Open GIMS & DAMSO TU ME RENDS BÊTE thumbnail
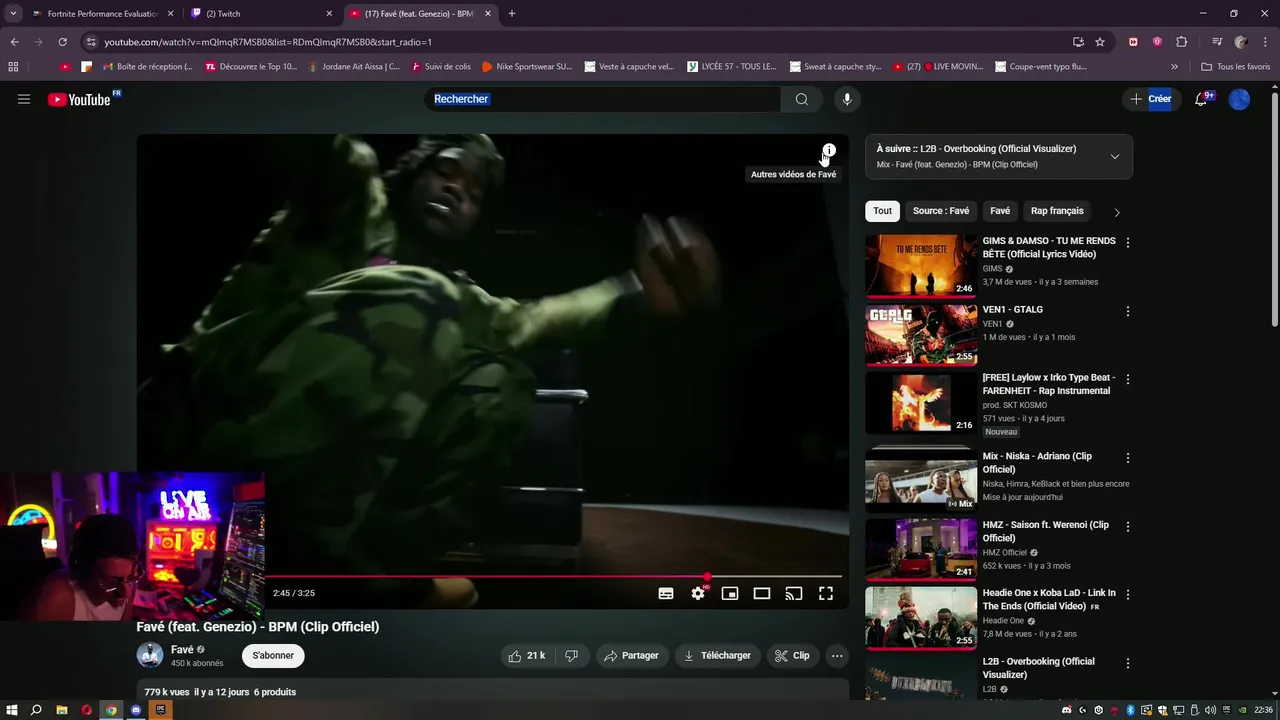Viewport: 1280px width, 720px height. [x=921, y=266]
